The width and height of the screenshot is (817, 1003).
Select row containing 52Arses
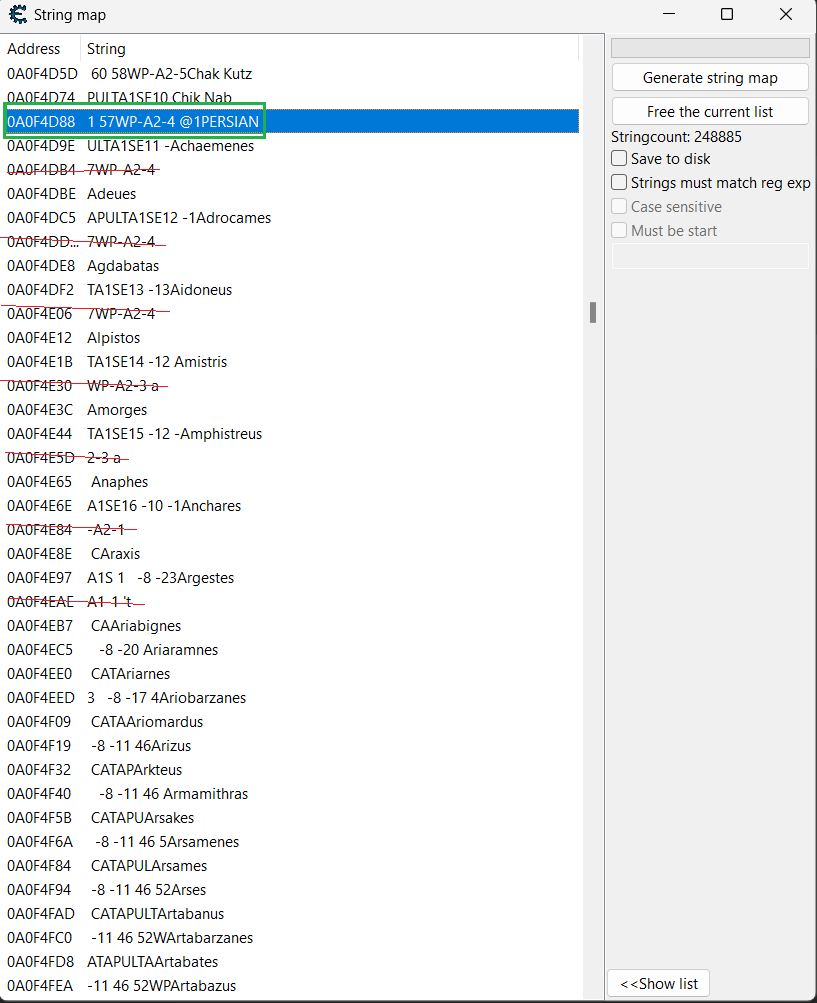click(290, 889)
